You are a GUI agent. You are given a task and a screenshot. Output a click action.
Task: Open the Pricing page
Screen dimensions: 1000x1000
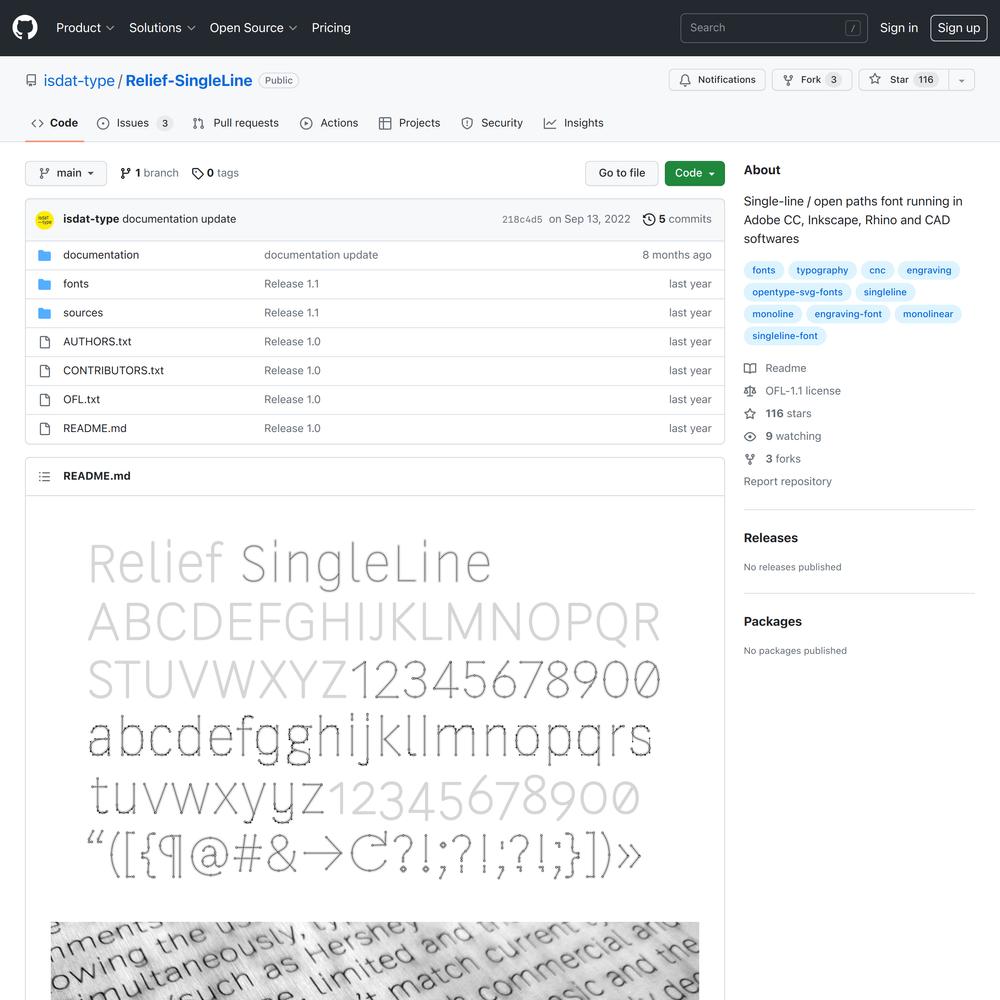point(331,27)
